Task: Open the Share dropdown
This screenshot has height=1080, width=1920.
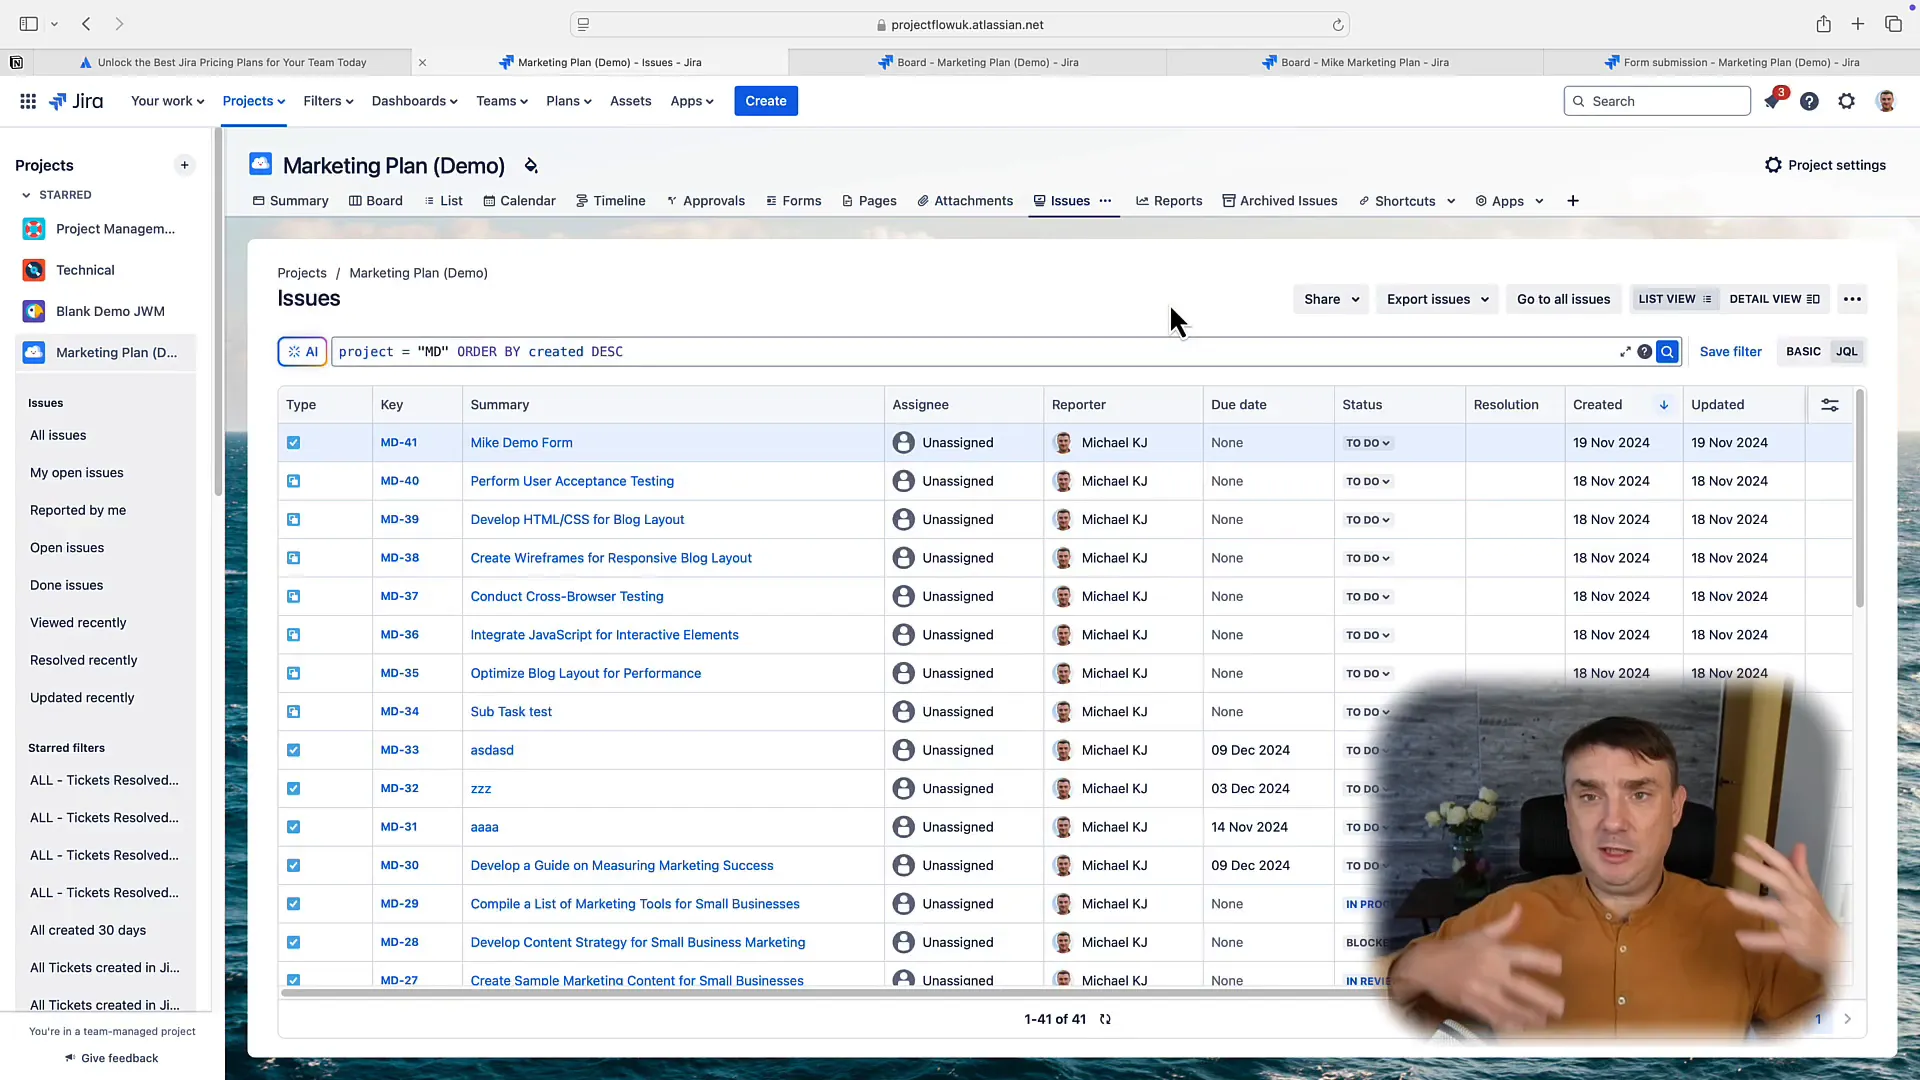Action: 1331,299
